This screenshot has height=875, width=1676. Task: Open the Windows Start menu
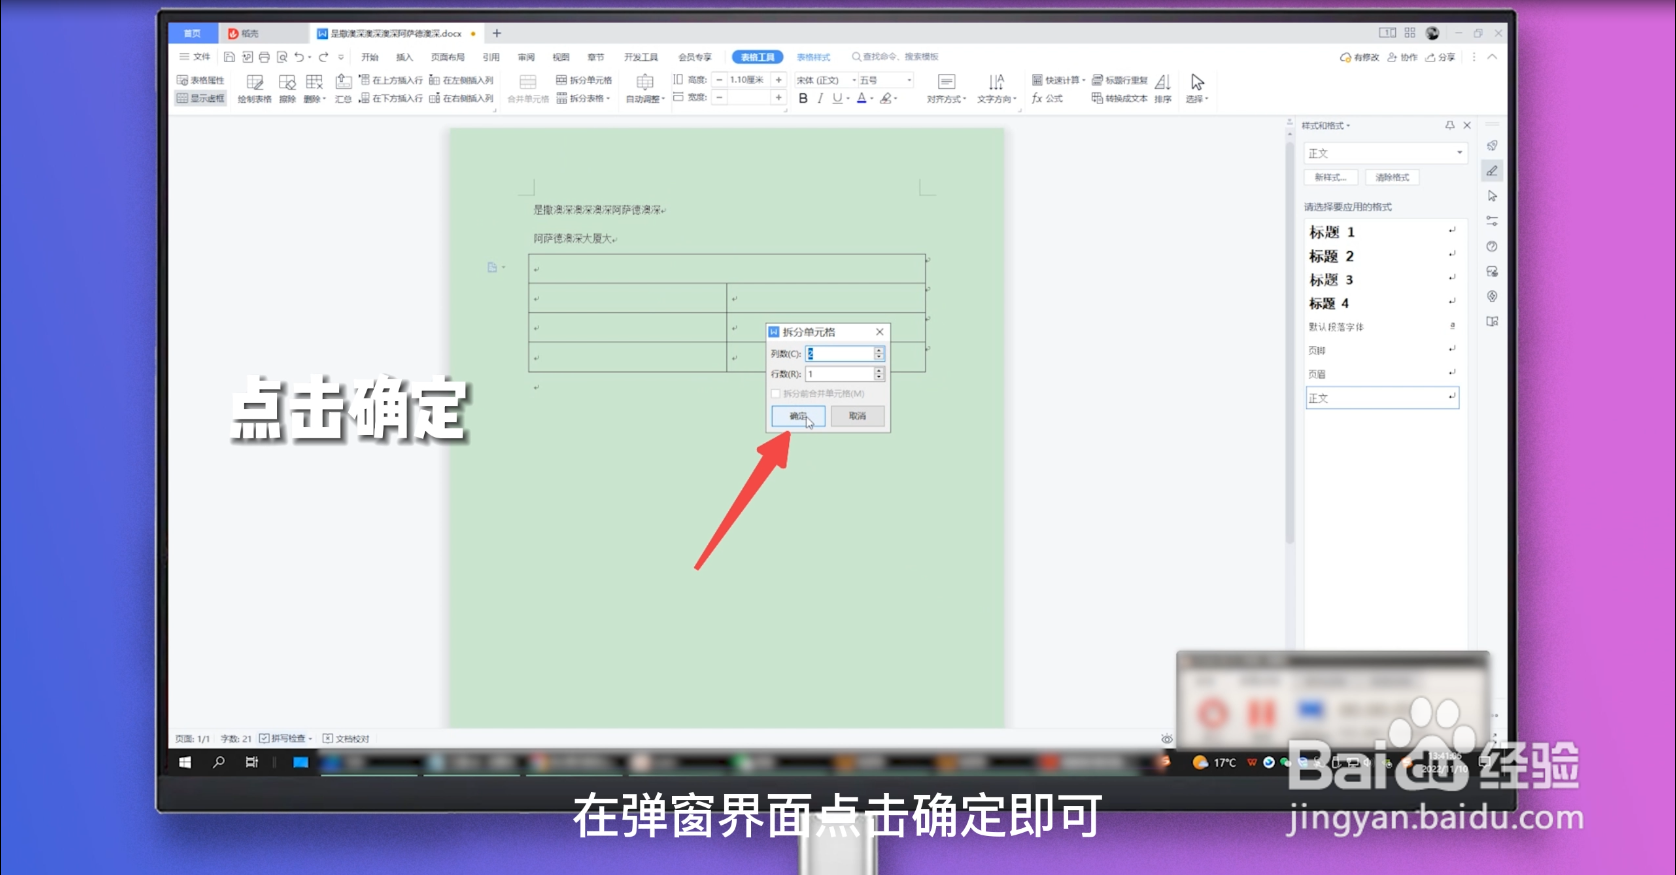coord(185,762)
